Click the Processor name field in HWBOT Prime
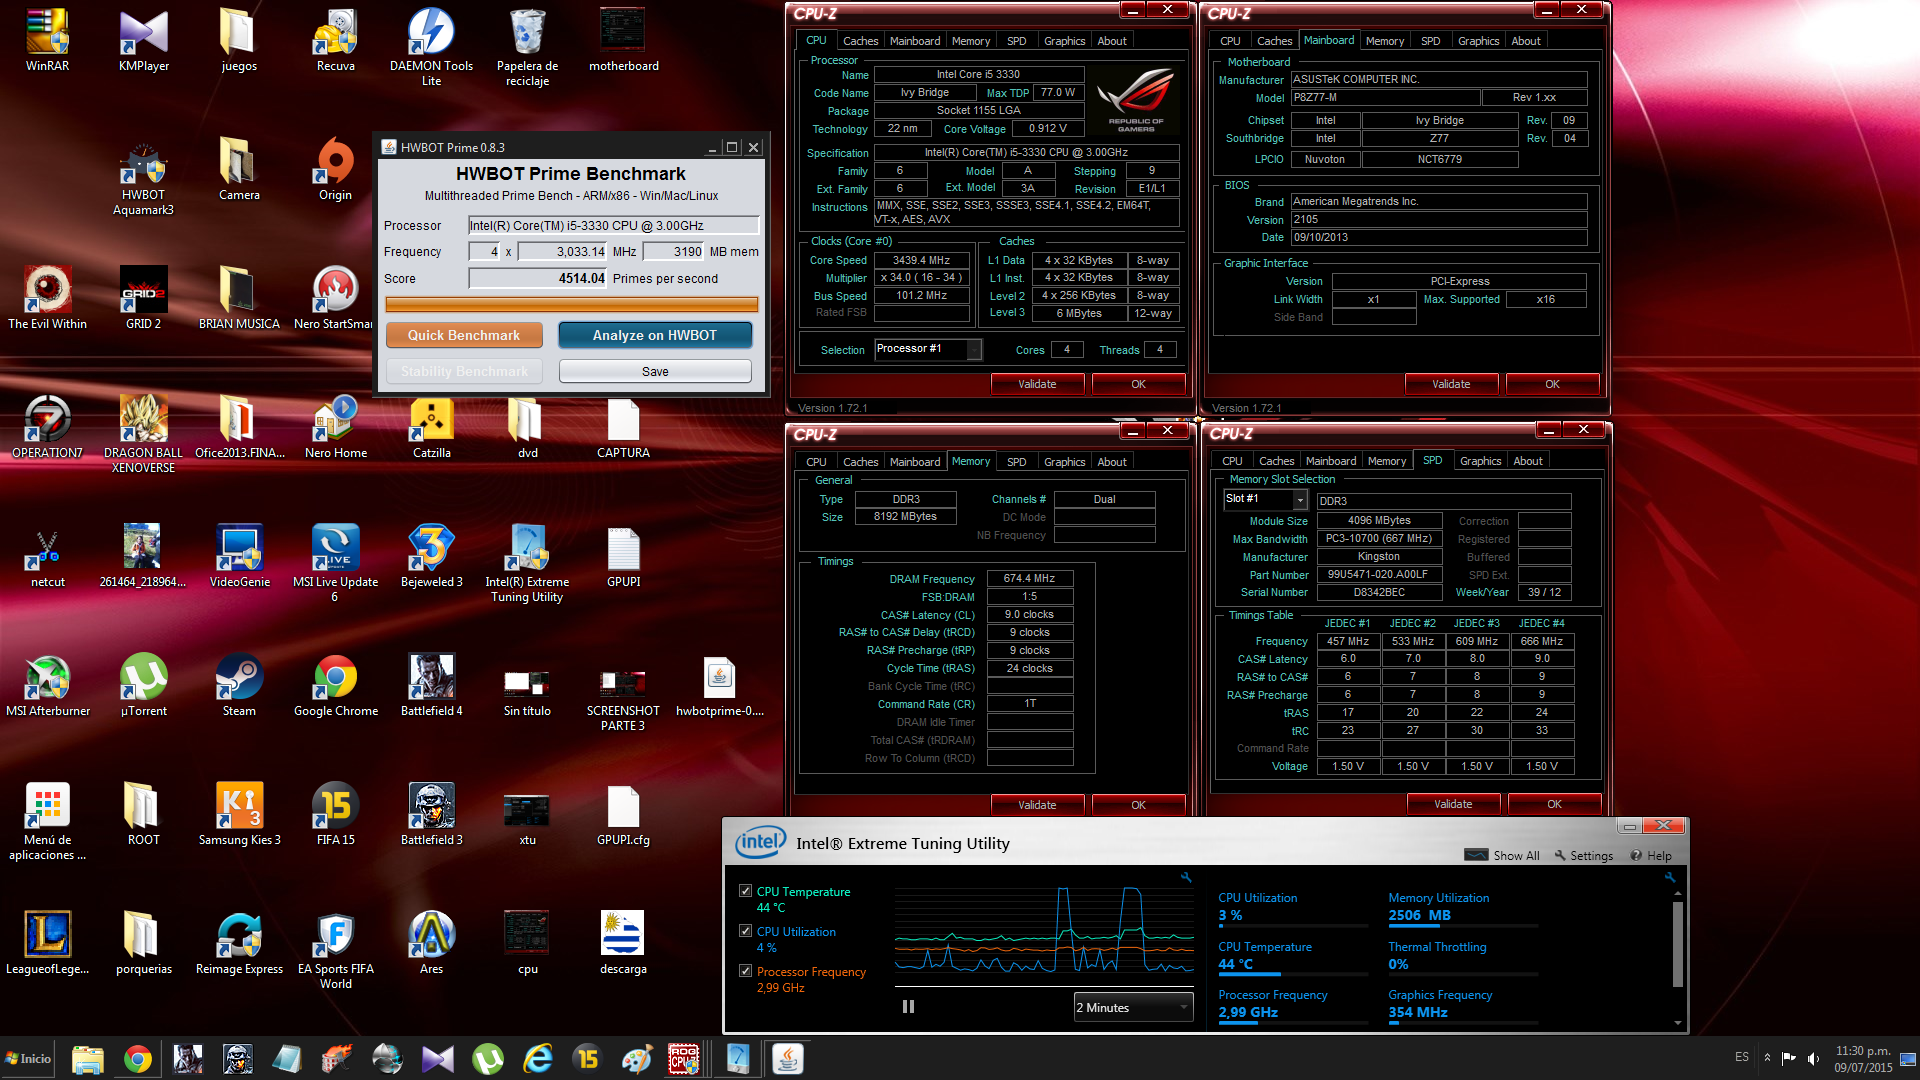Screen dimensions: 1920x1080 613,226
